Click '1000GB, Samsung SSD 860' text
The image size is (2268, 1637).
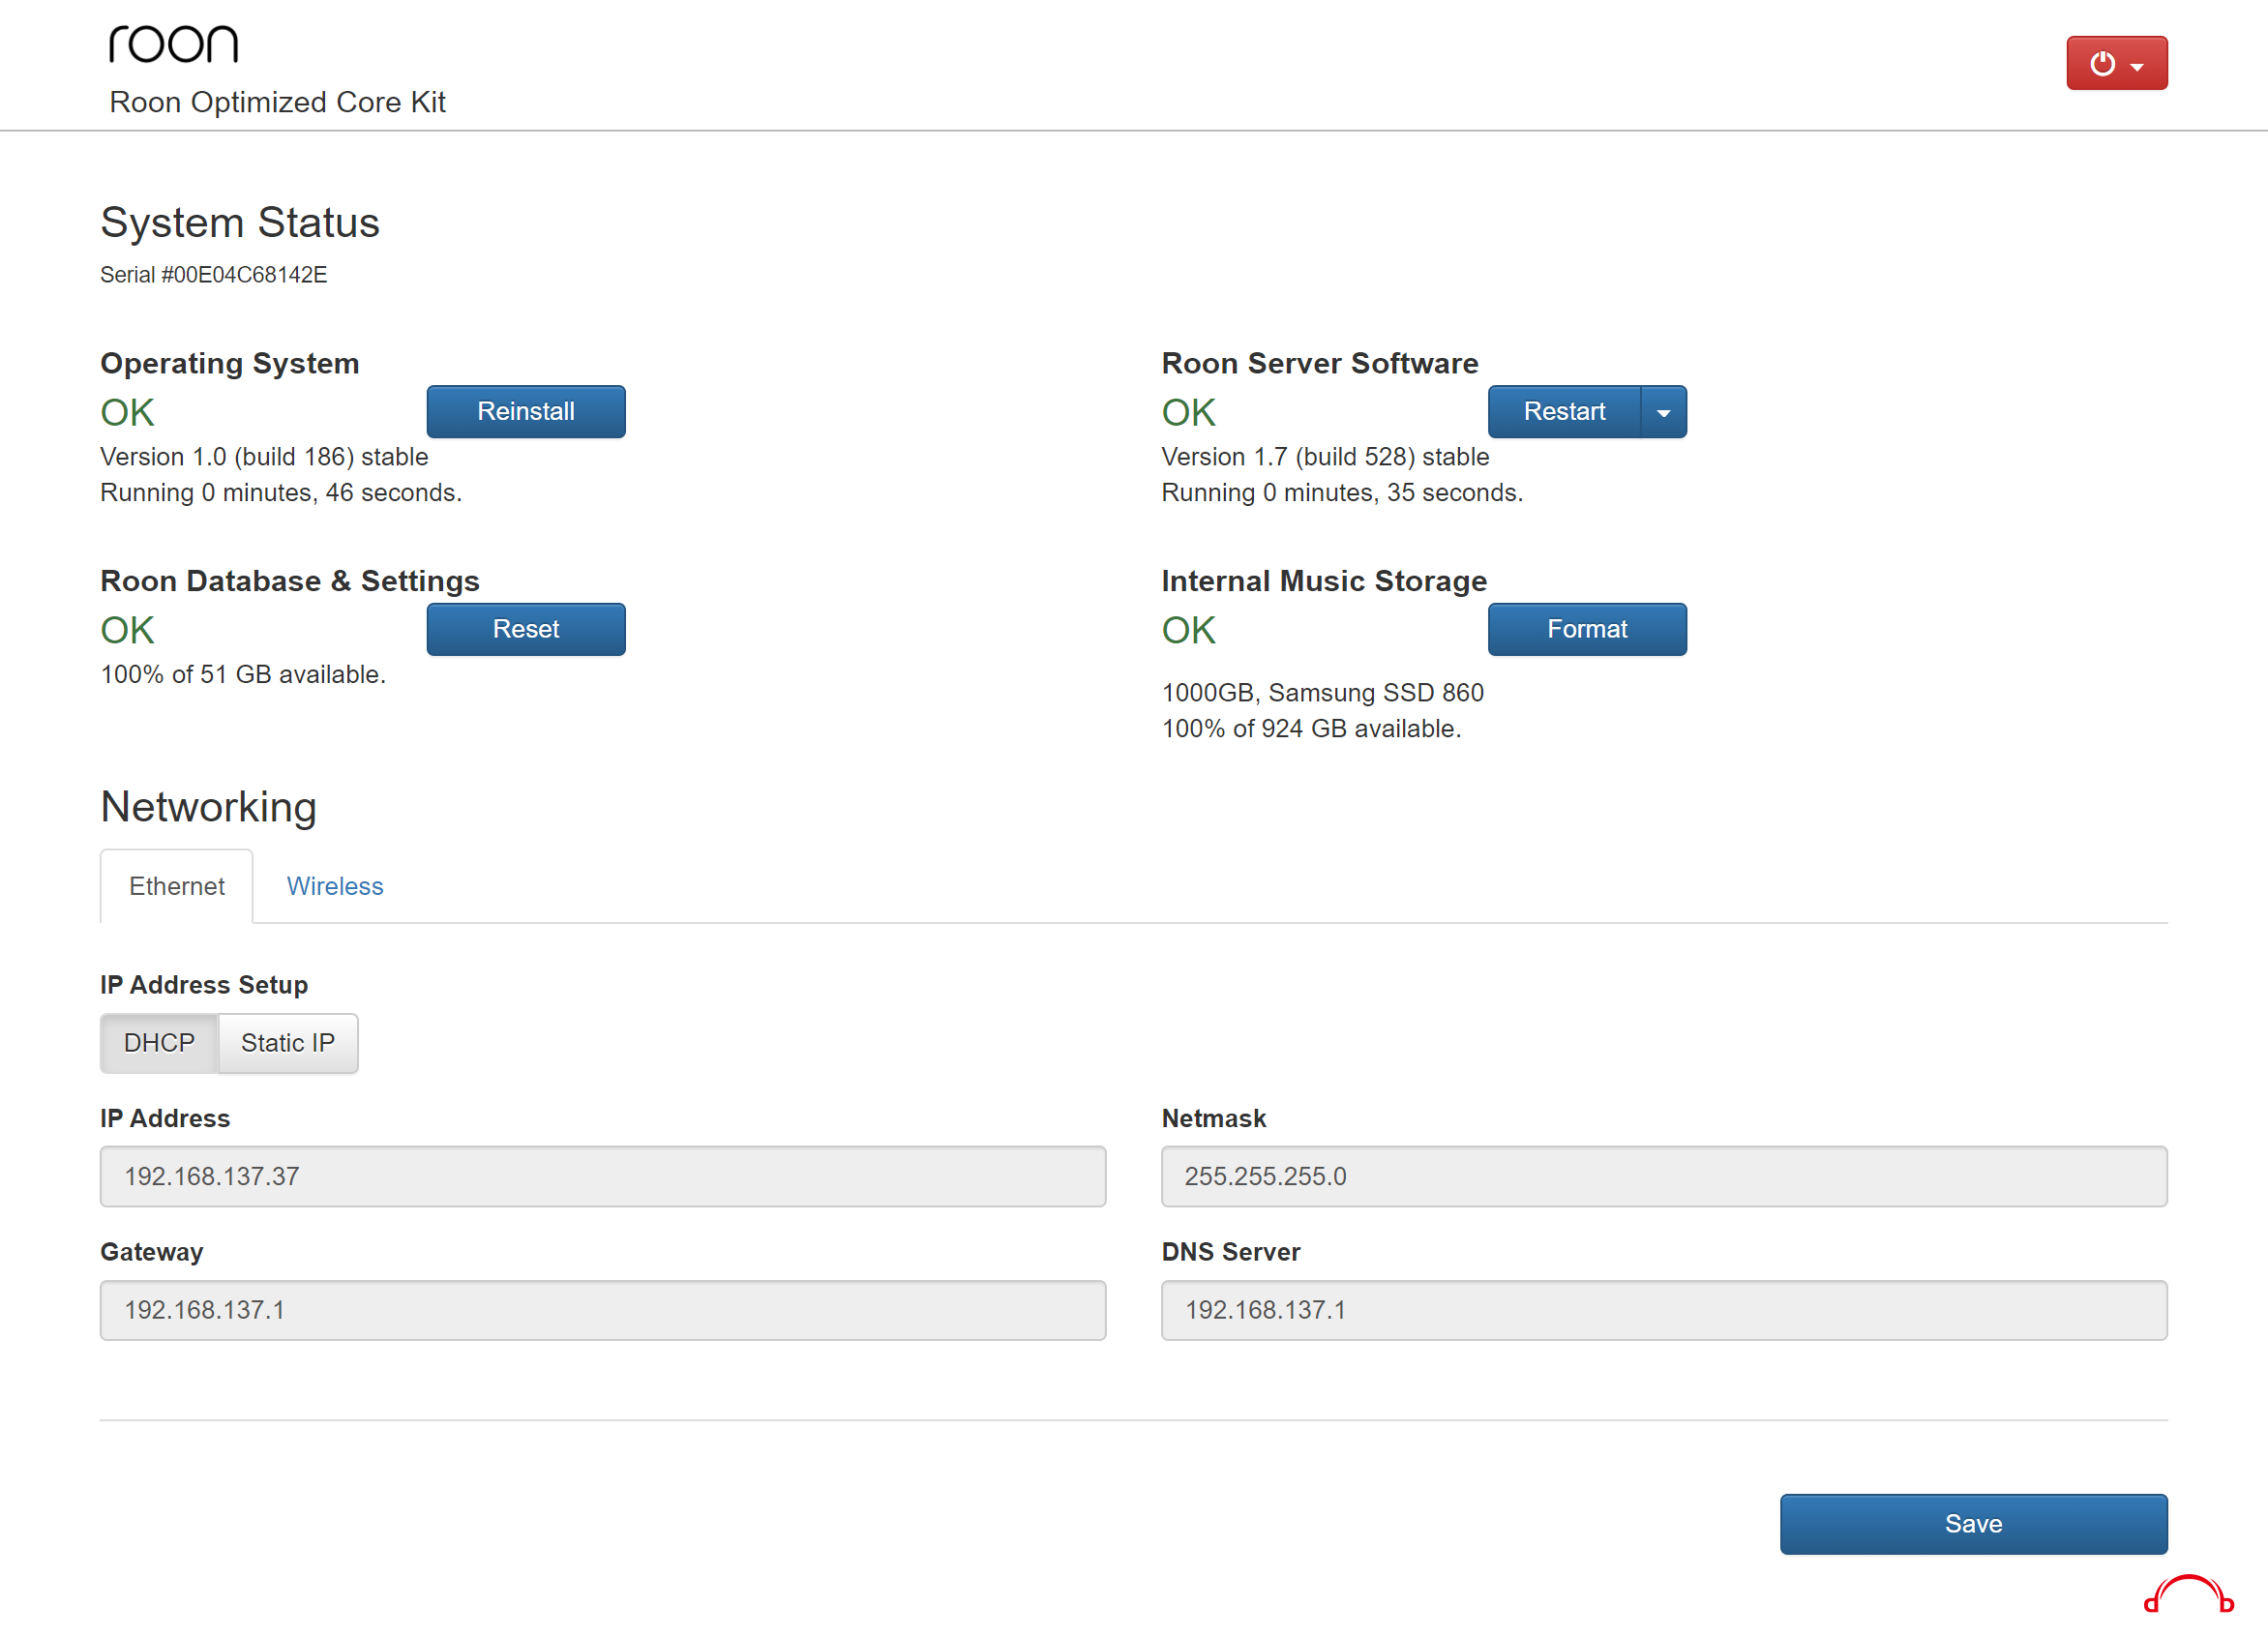click(x=1322, y=693)
